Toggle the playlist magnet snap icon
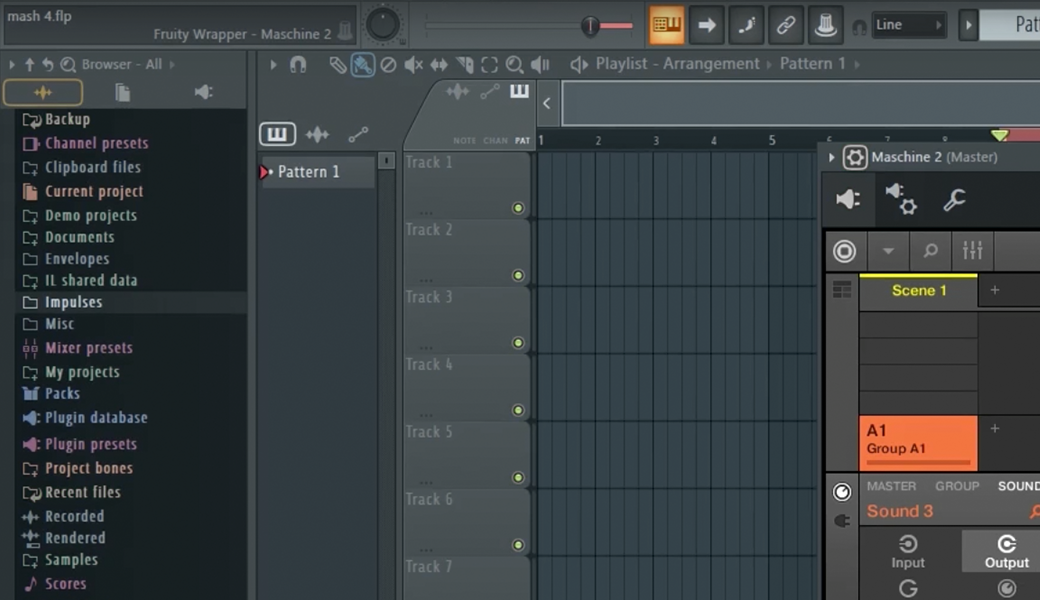Screen dimensions: 1040x600 [298, 64]
